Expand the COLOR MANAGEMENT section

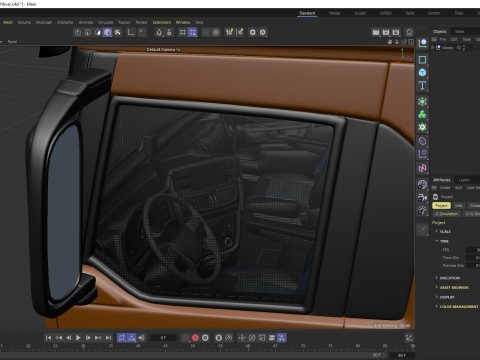click(437, 306)
